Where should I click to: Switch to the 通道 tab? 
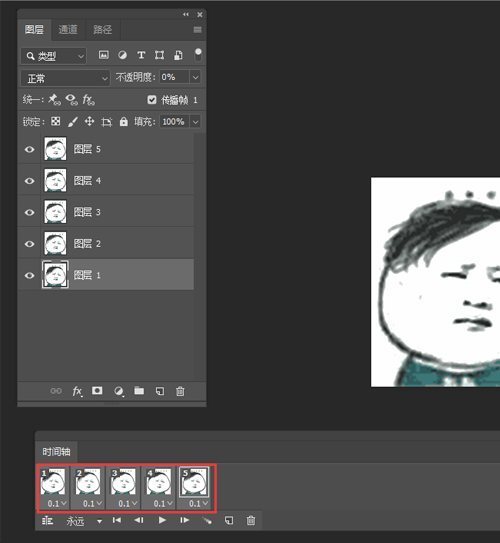(x=68, y=29)
